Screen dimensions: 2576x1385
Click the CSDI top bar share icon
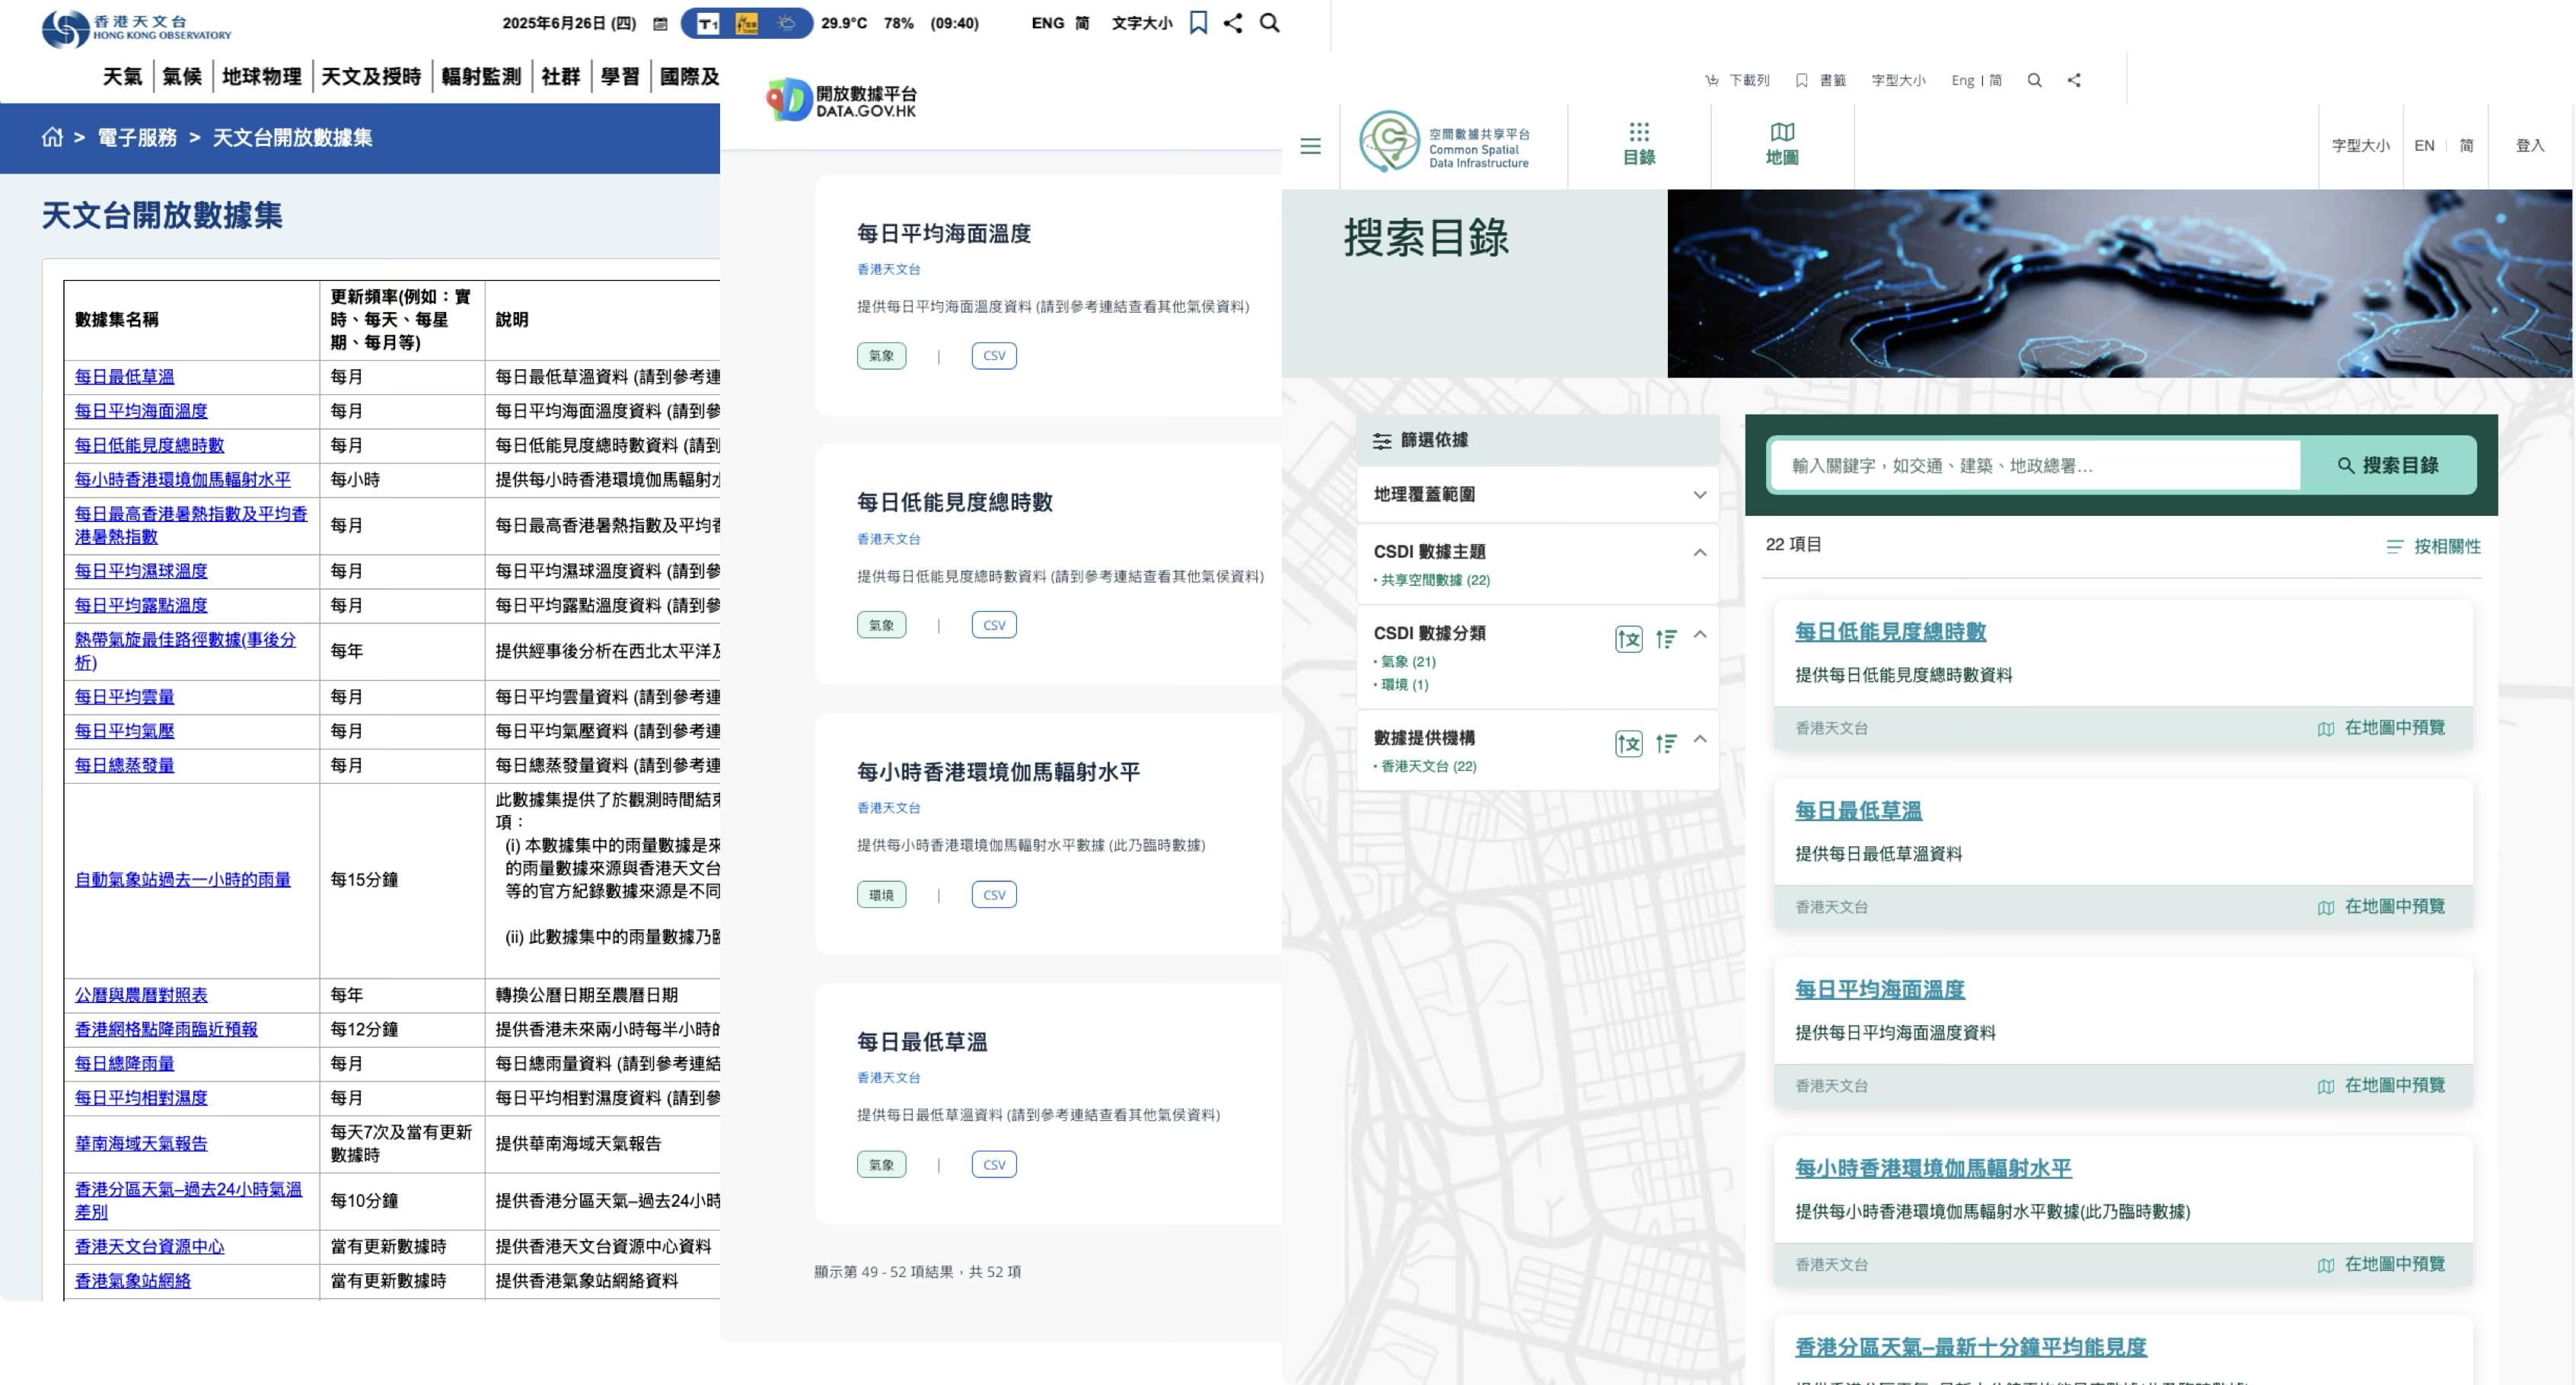coord(2074,80)
